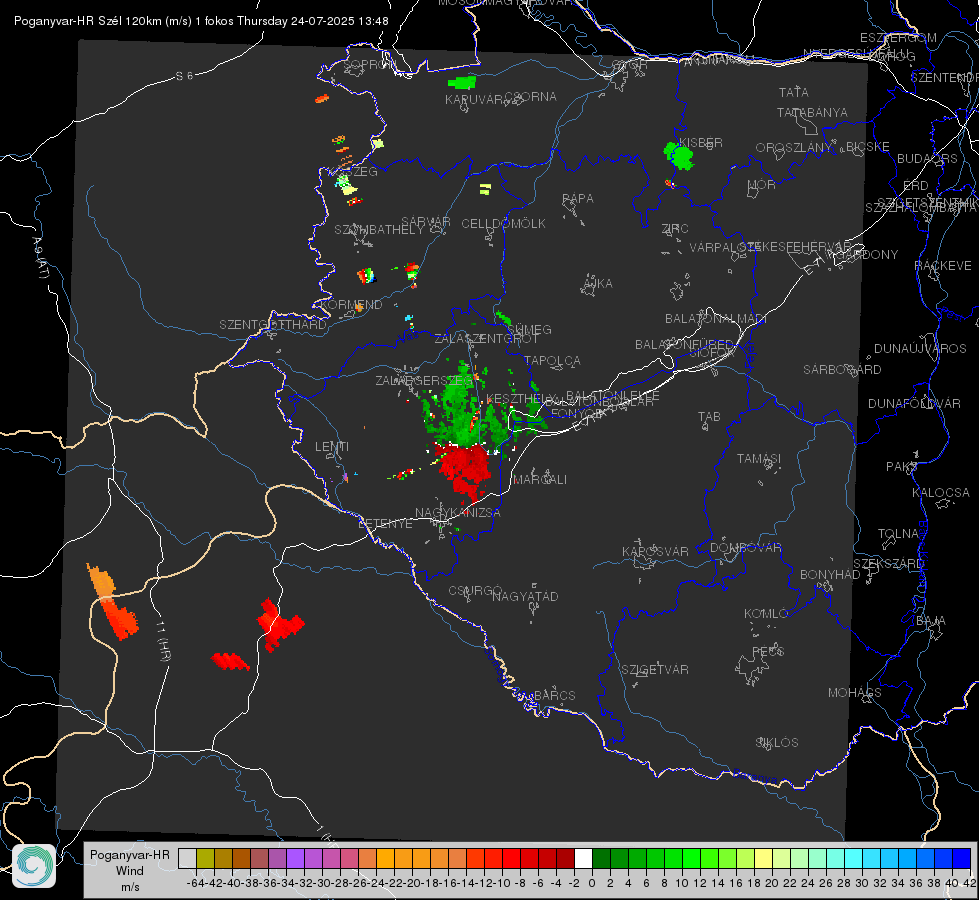Click the SIKLÓS city label

(777, 743)
